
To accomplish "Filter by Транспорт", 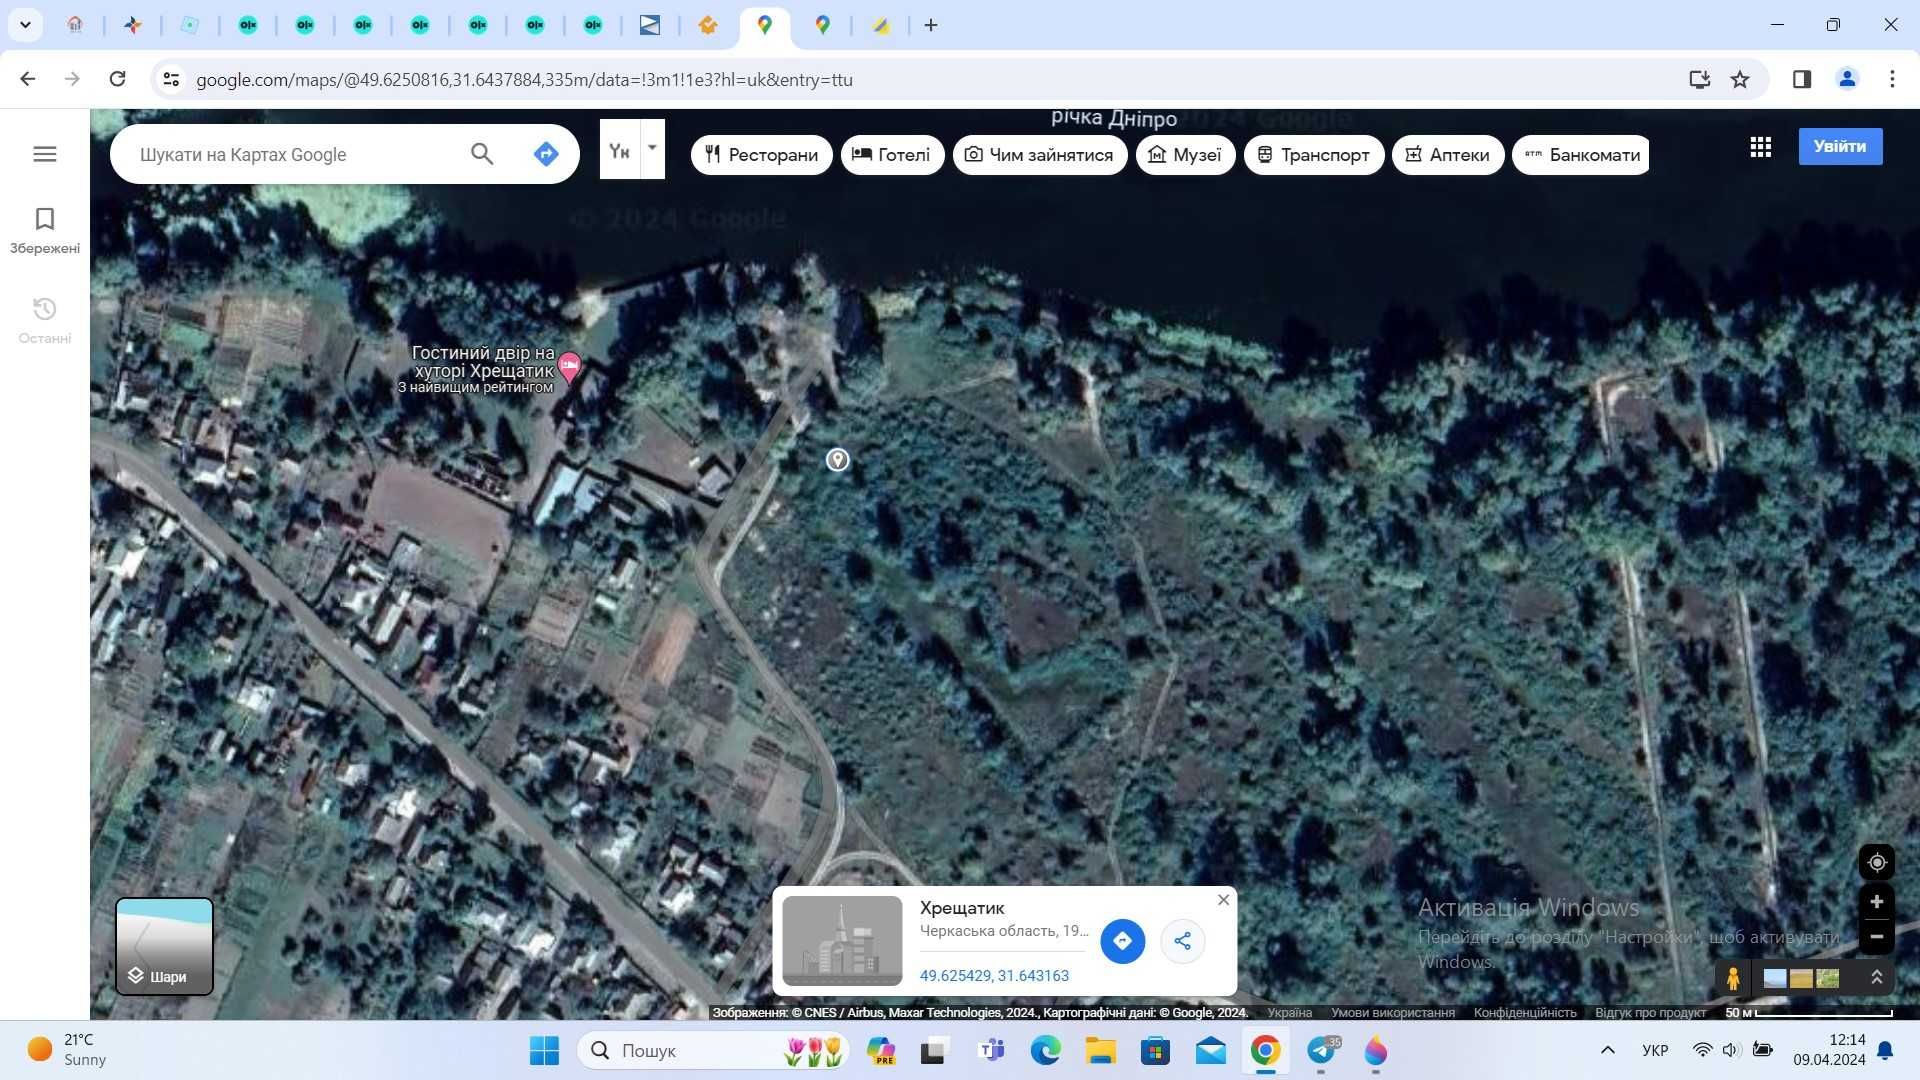I will (1314, 155).
